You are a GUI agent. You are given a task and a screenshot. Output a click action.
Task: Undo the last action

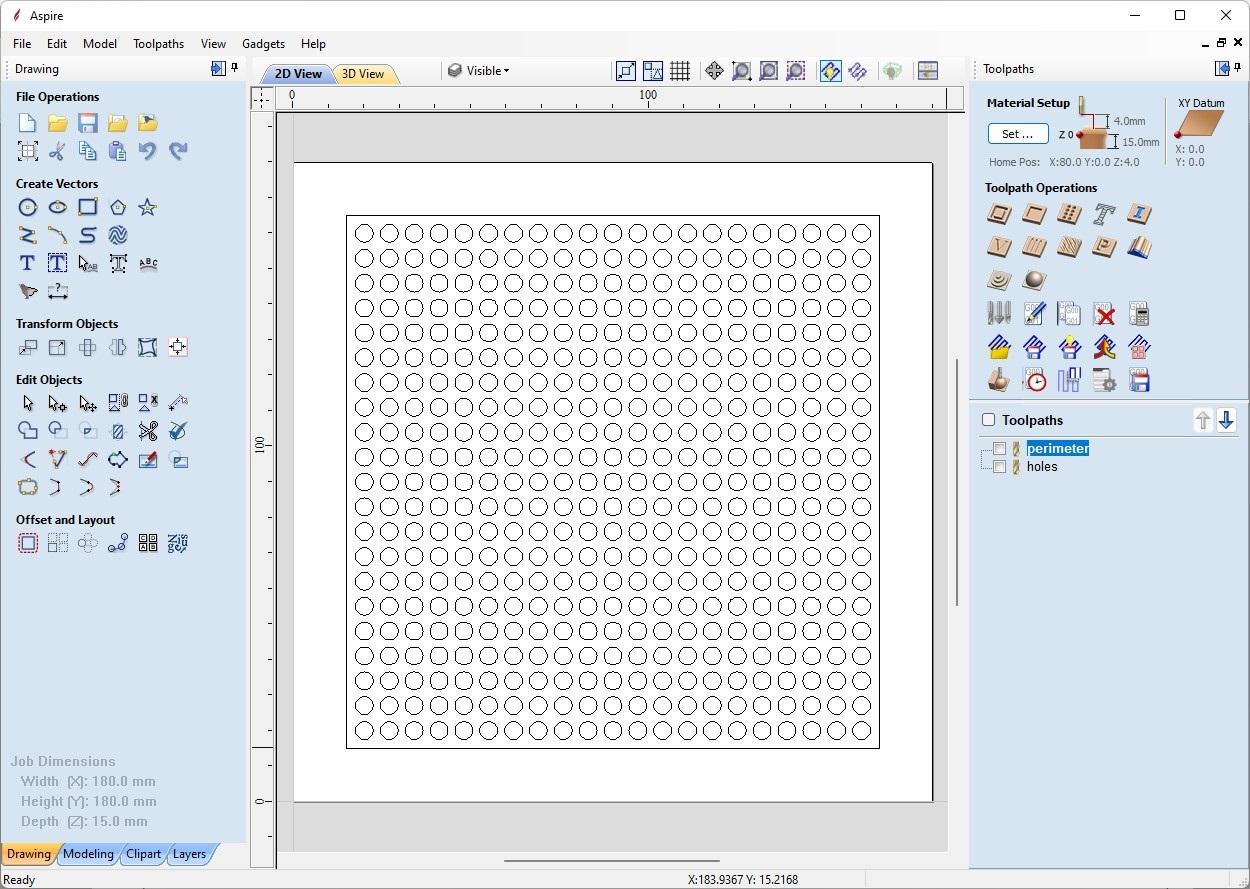[x=148, y=151]
